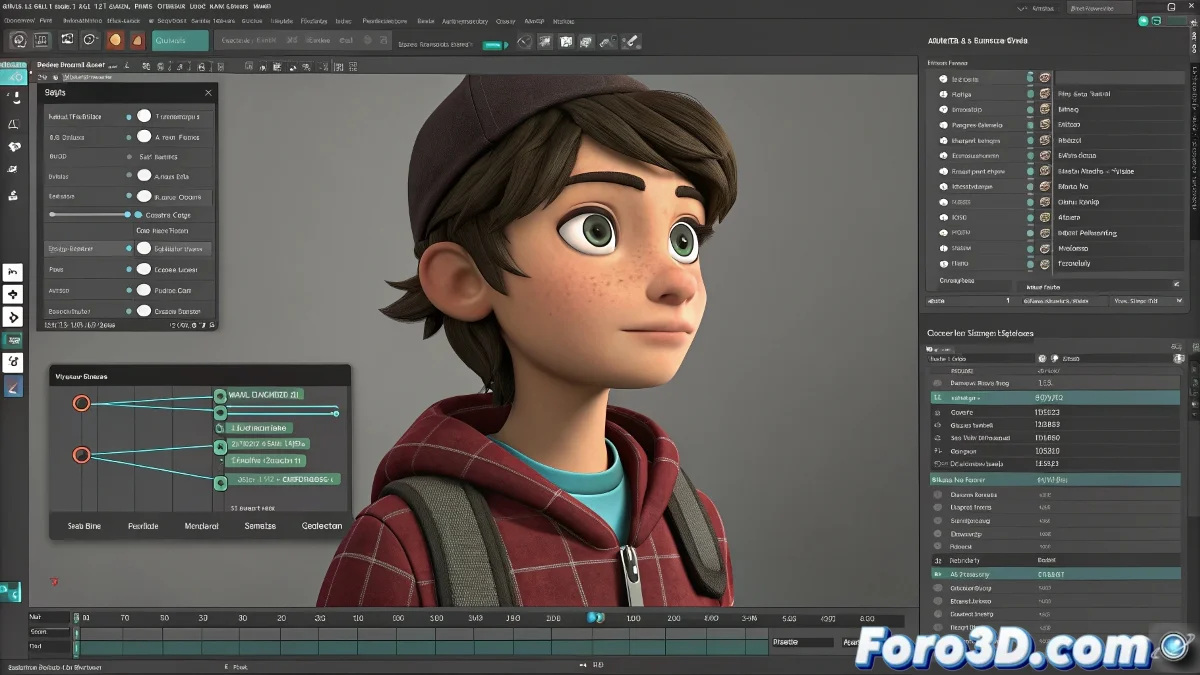Select the green Déroifve node label
The height and width of the screenshot is (675, 1200).
[x=265, y=460]
